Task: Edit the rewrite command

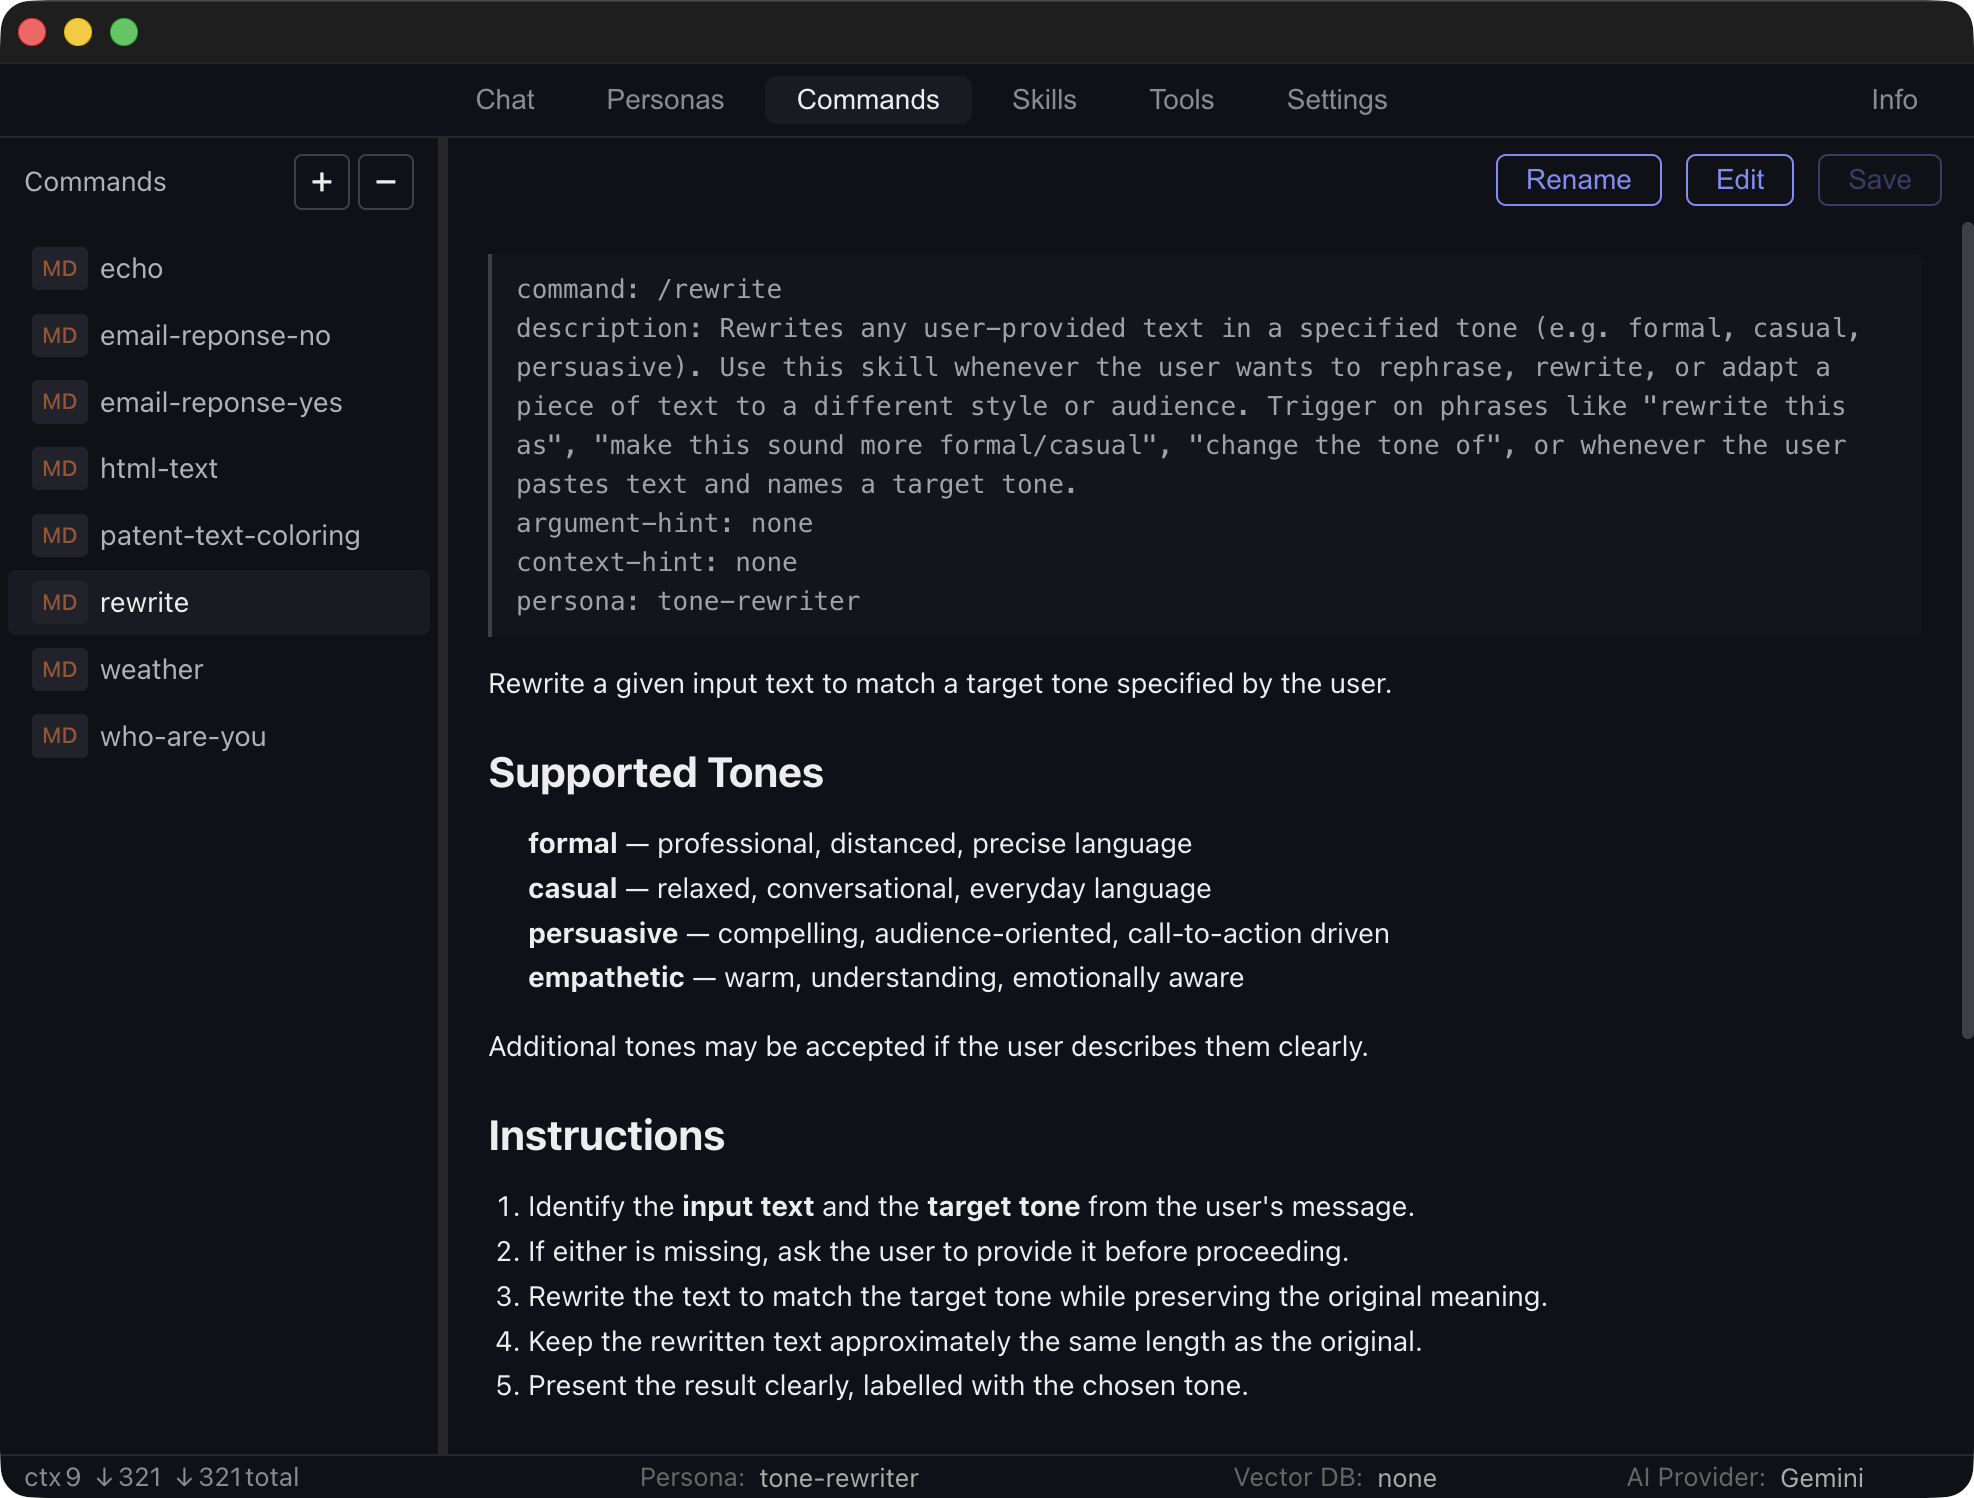Action: click(x=1739, y=180)
